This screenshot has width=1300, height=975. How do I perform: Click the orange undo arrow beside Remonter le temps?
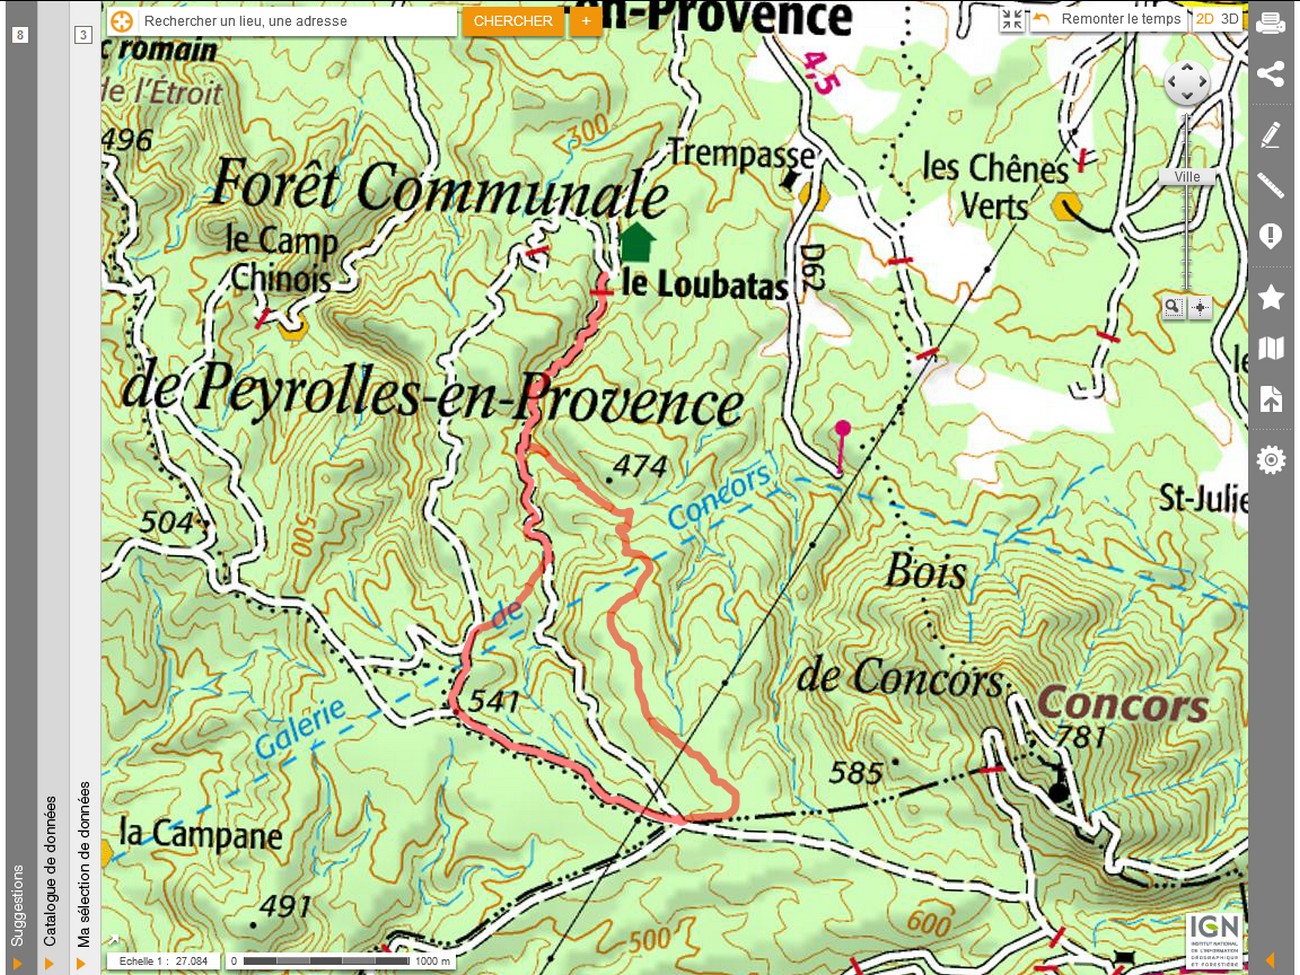coord(1042,19)
